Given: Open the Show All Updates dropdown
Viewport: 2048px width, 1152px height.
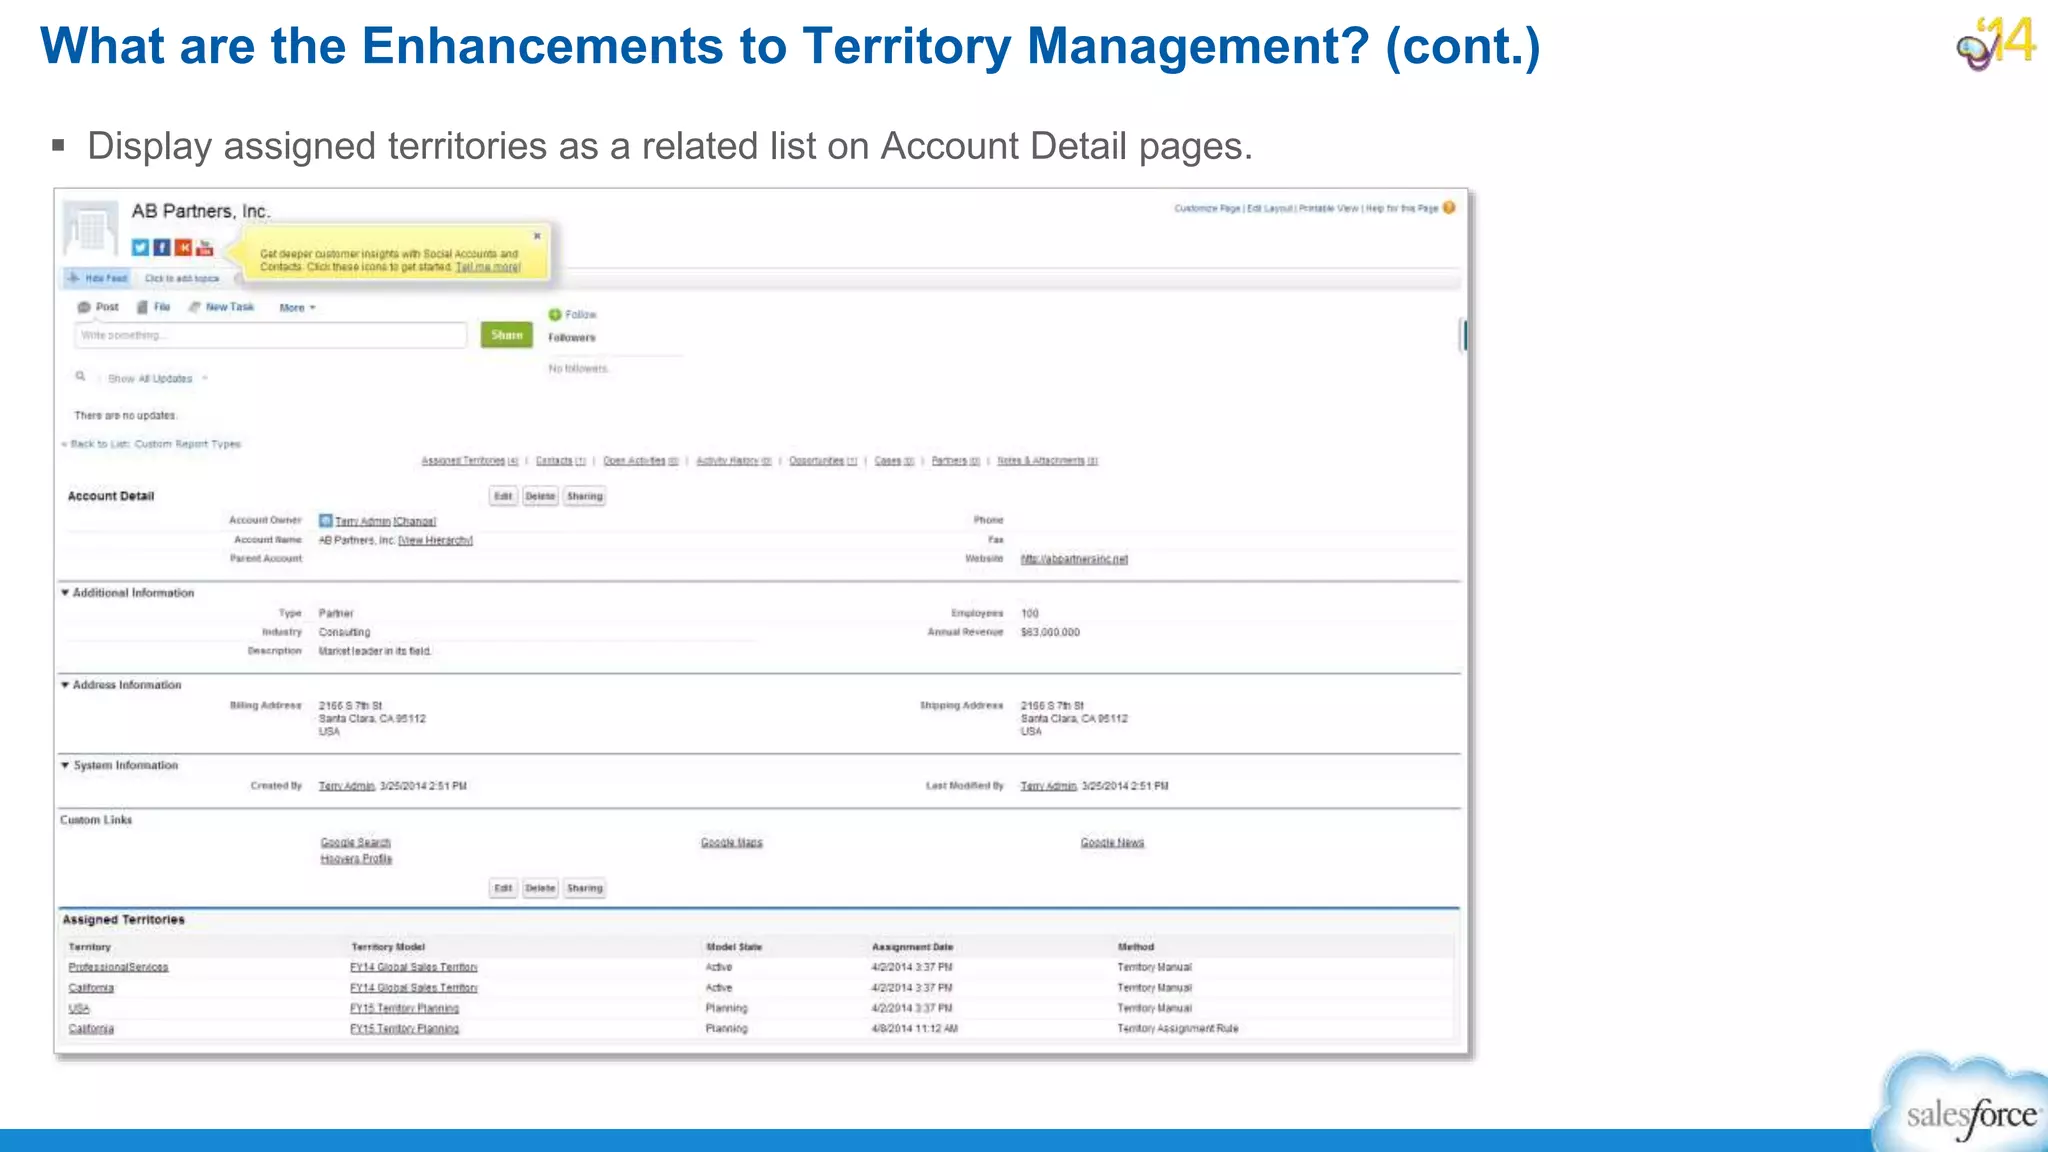Looking at the screenshot, I should (x=157, y=379).
